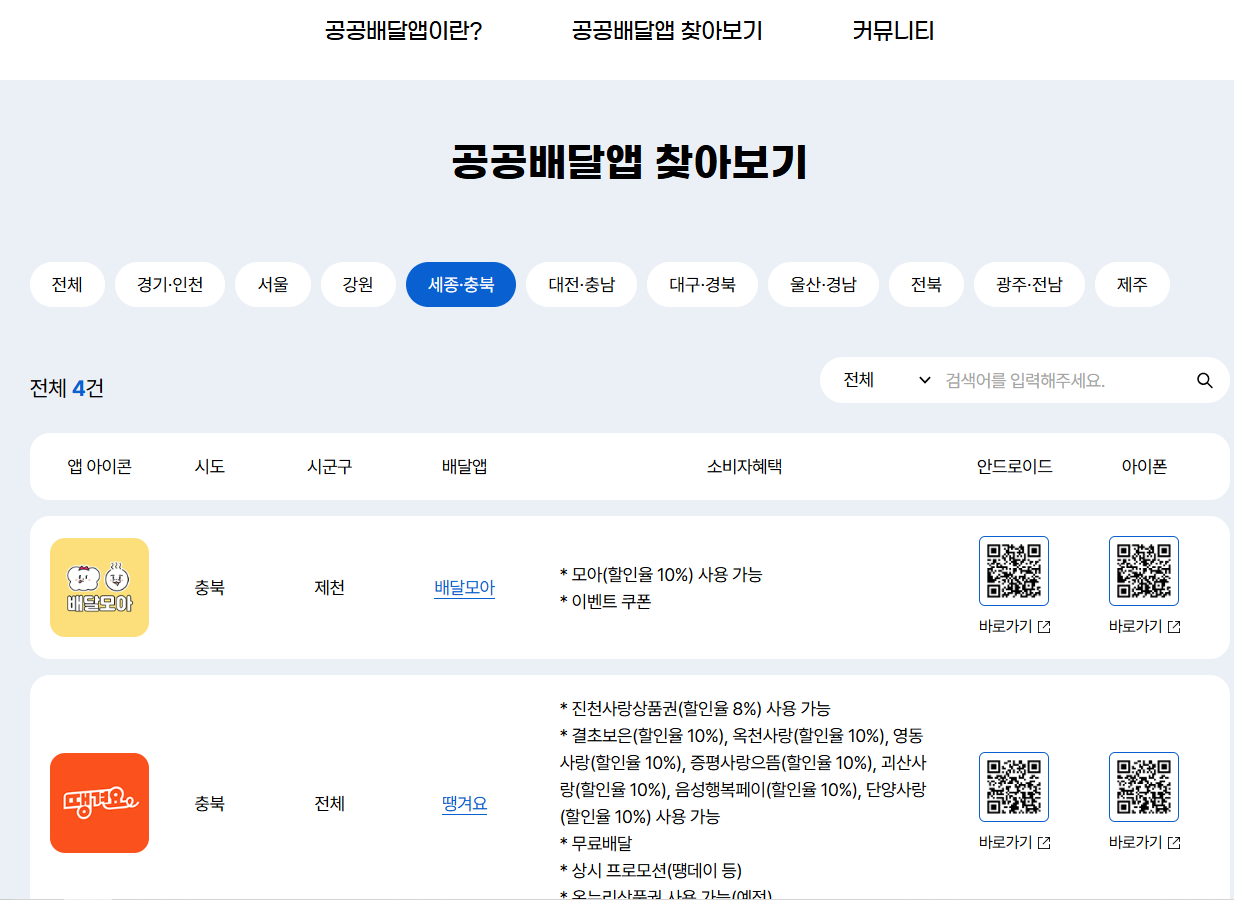Click the 땡겨요 iPhone QR code

pyautogui.click(x=1143, y=786)
